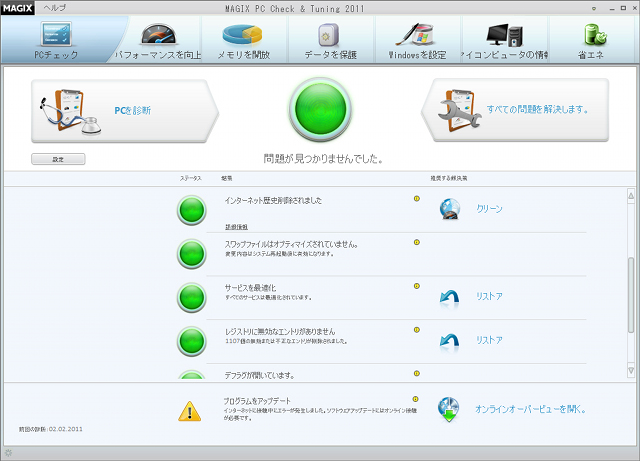Click リストア for the registry entry row

tap(489, 340)
